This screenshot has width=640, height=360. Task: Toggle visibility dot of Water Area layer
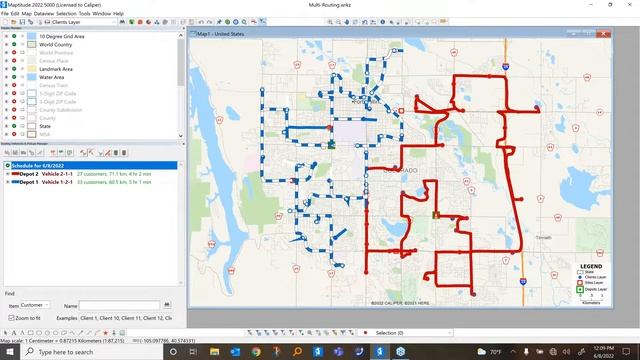click(14, 77)
